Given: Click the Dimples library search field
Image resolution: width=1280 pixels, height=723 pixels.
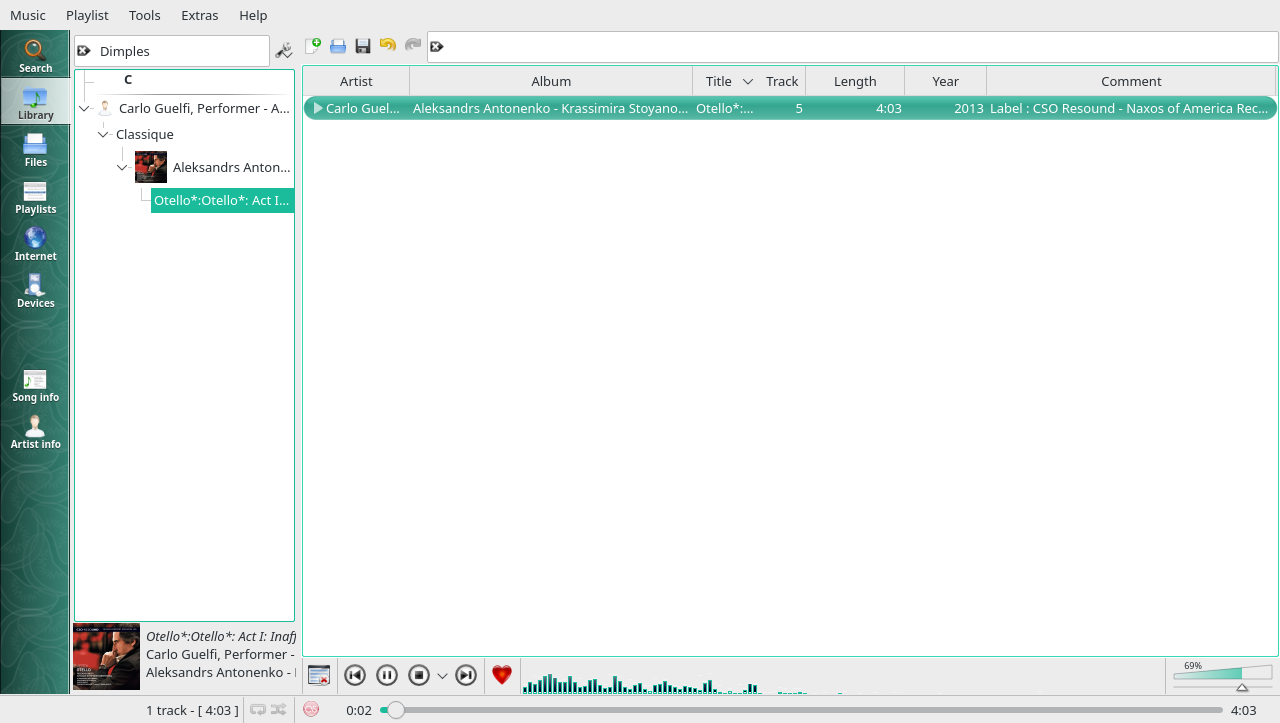Looking at the screenshot, I should click(180, 51).
